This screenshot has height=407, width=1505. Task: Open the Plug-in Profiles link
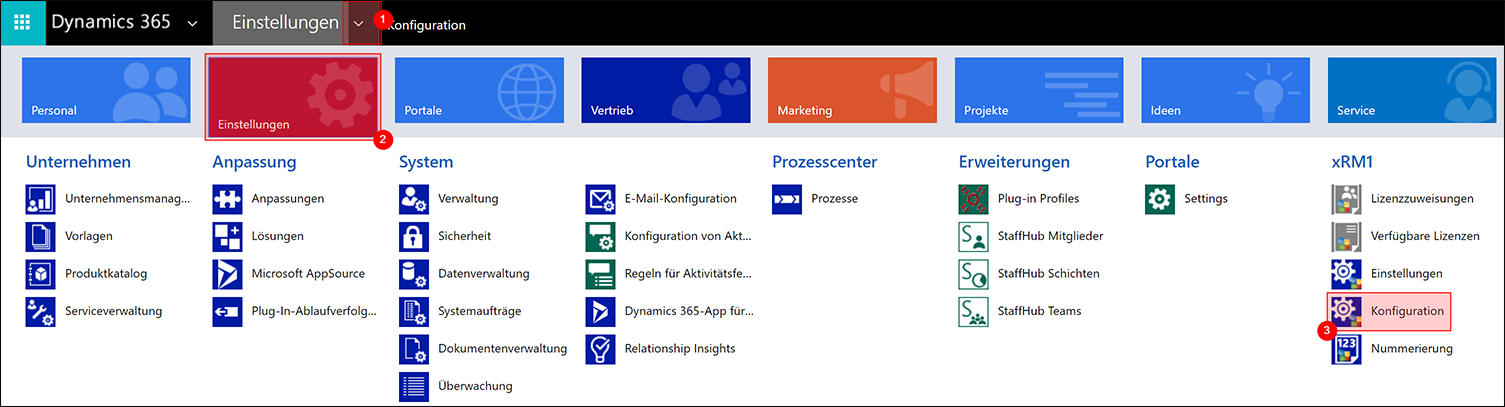click(1038, 199)
